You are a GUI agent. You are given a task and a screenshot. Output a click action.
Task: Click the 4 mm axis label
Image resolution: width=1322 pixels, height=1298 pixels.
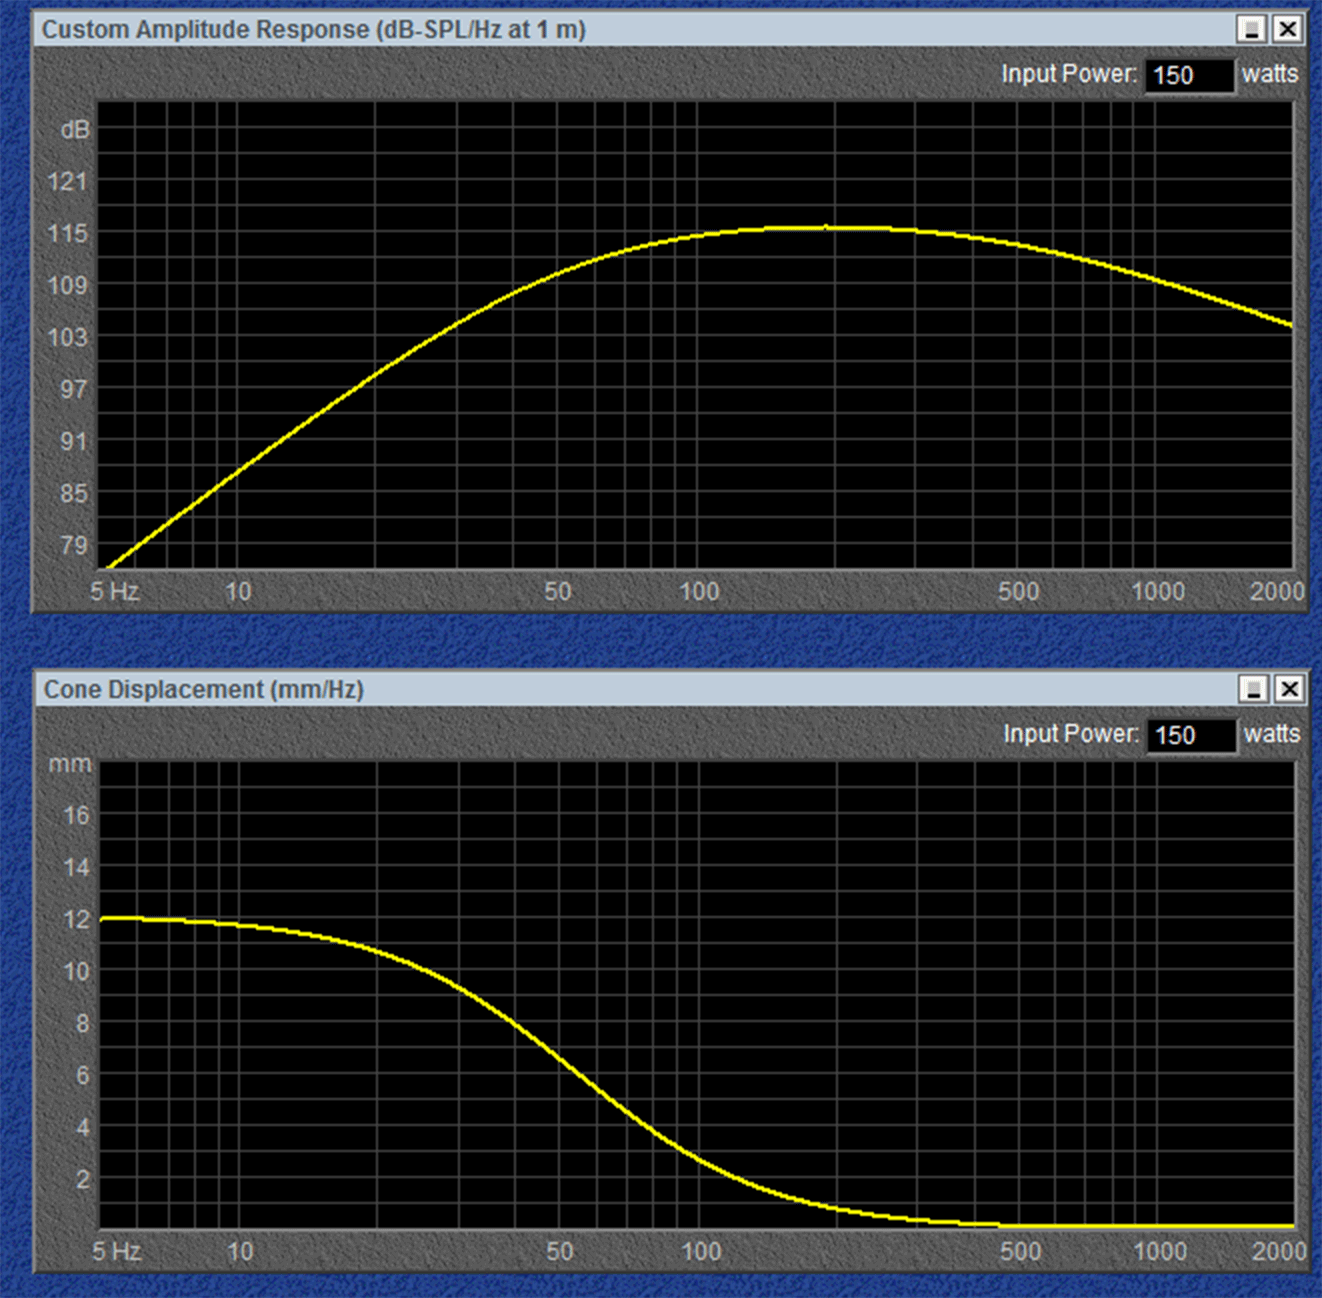(x=83, y=1127)
